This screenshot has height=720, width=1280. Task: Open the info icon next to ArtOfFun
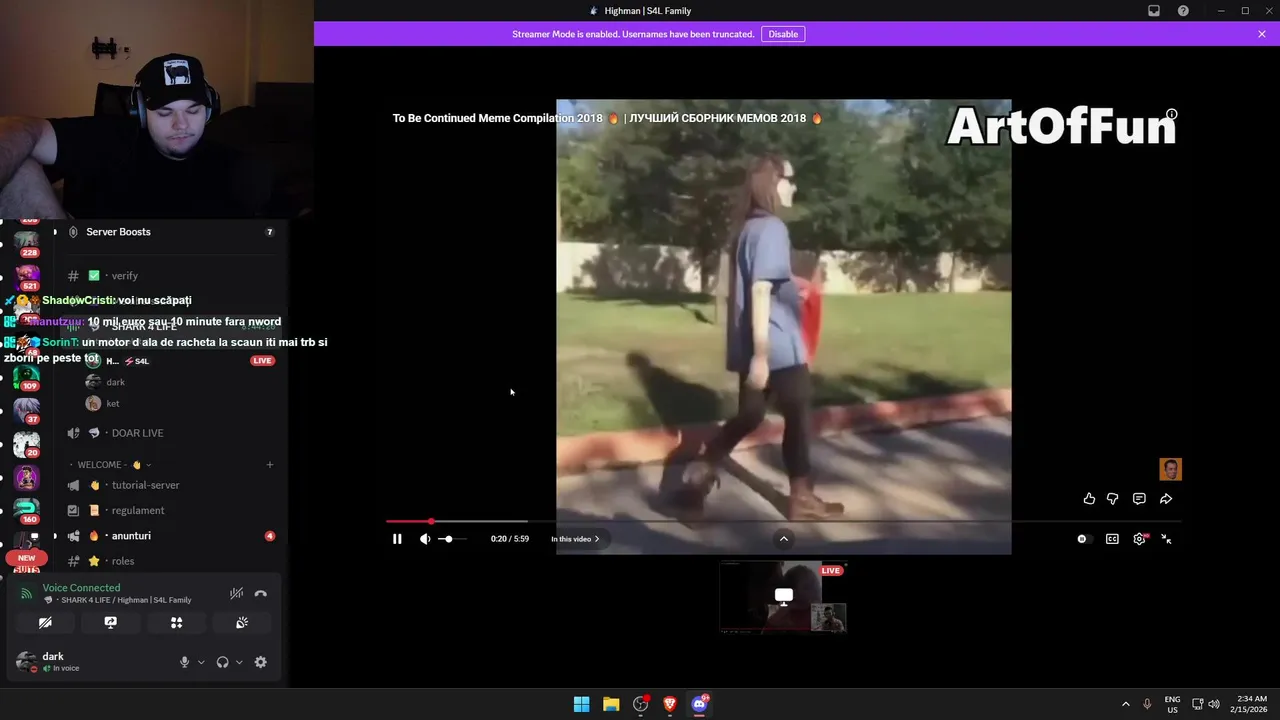pos(1172,114)
